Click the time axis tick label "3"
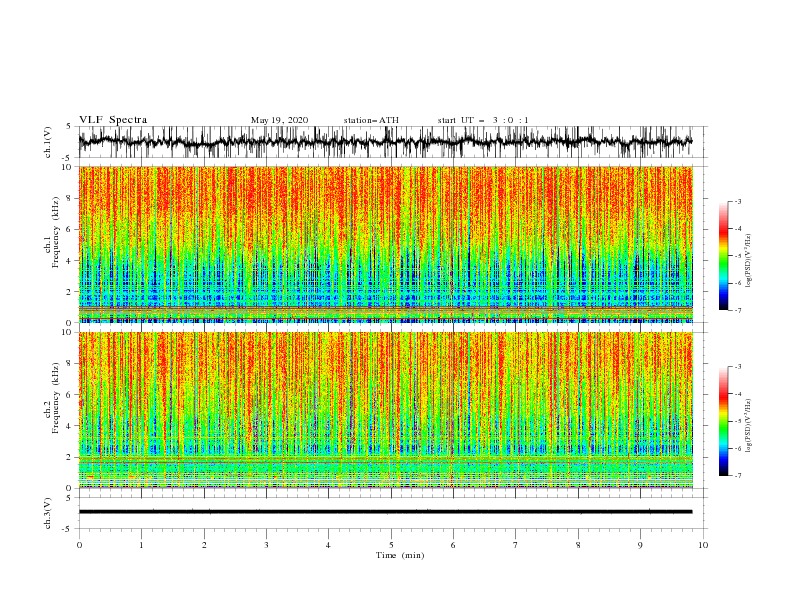 (x=266, y=545)
